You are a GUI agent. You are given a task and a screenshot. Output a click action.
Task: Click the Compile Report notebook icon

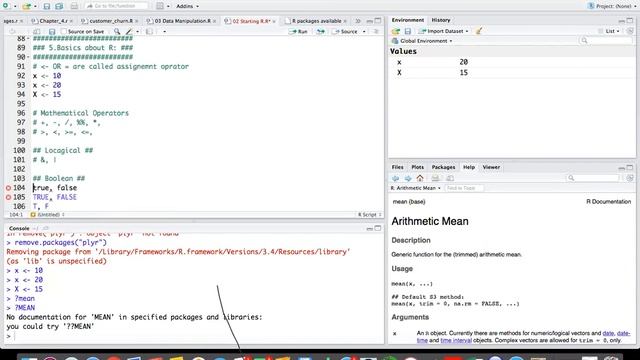149,31
